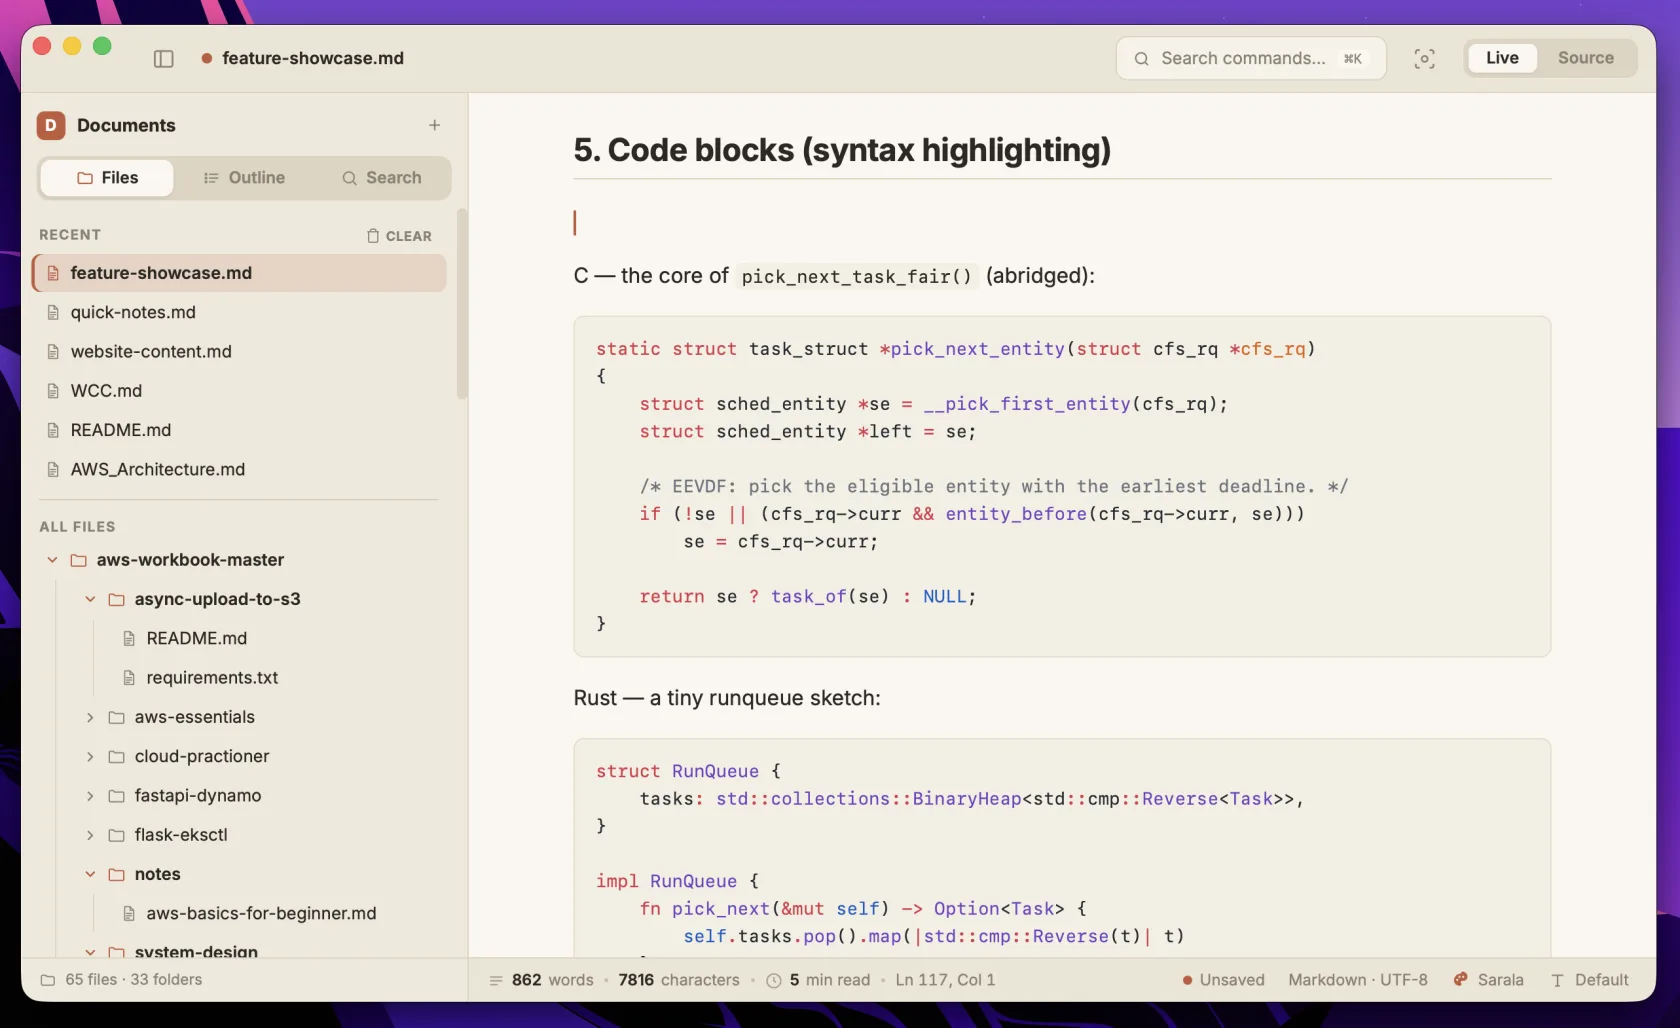Click the file icon of WCC.md
The width and height of the screenshot is (1680, 1028).
[x=53, y=391]
